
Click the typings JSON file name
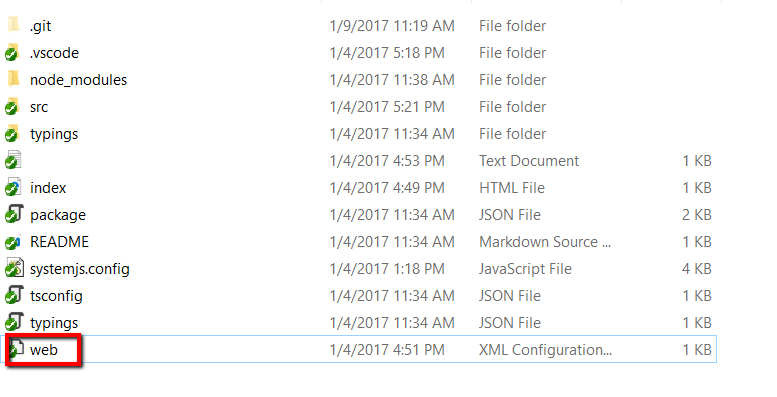point(54,323)
